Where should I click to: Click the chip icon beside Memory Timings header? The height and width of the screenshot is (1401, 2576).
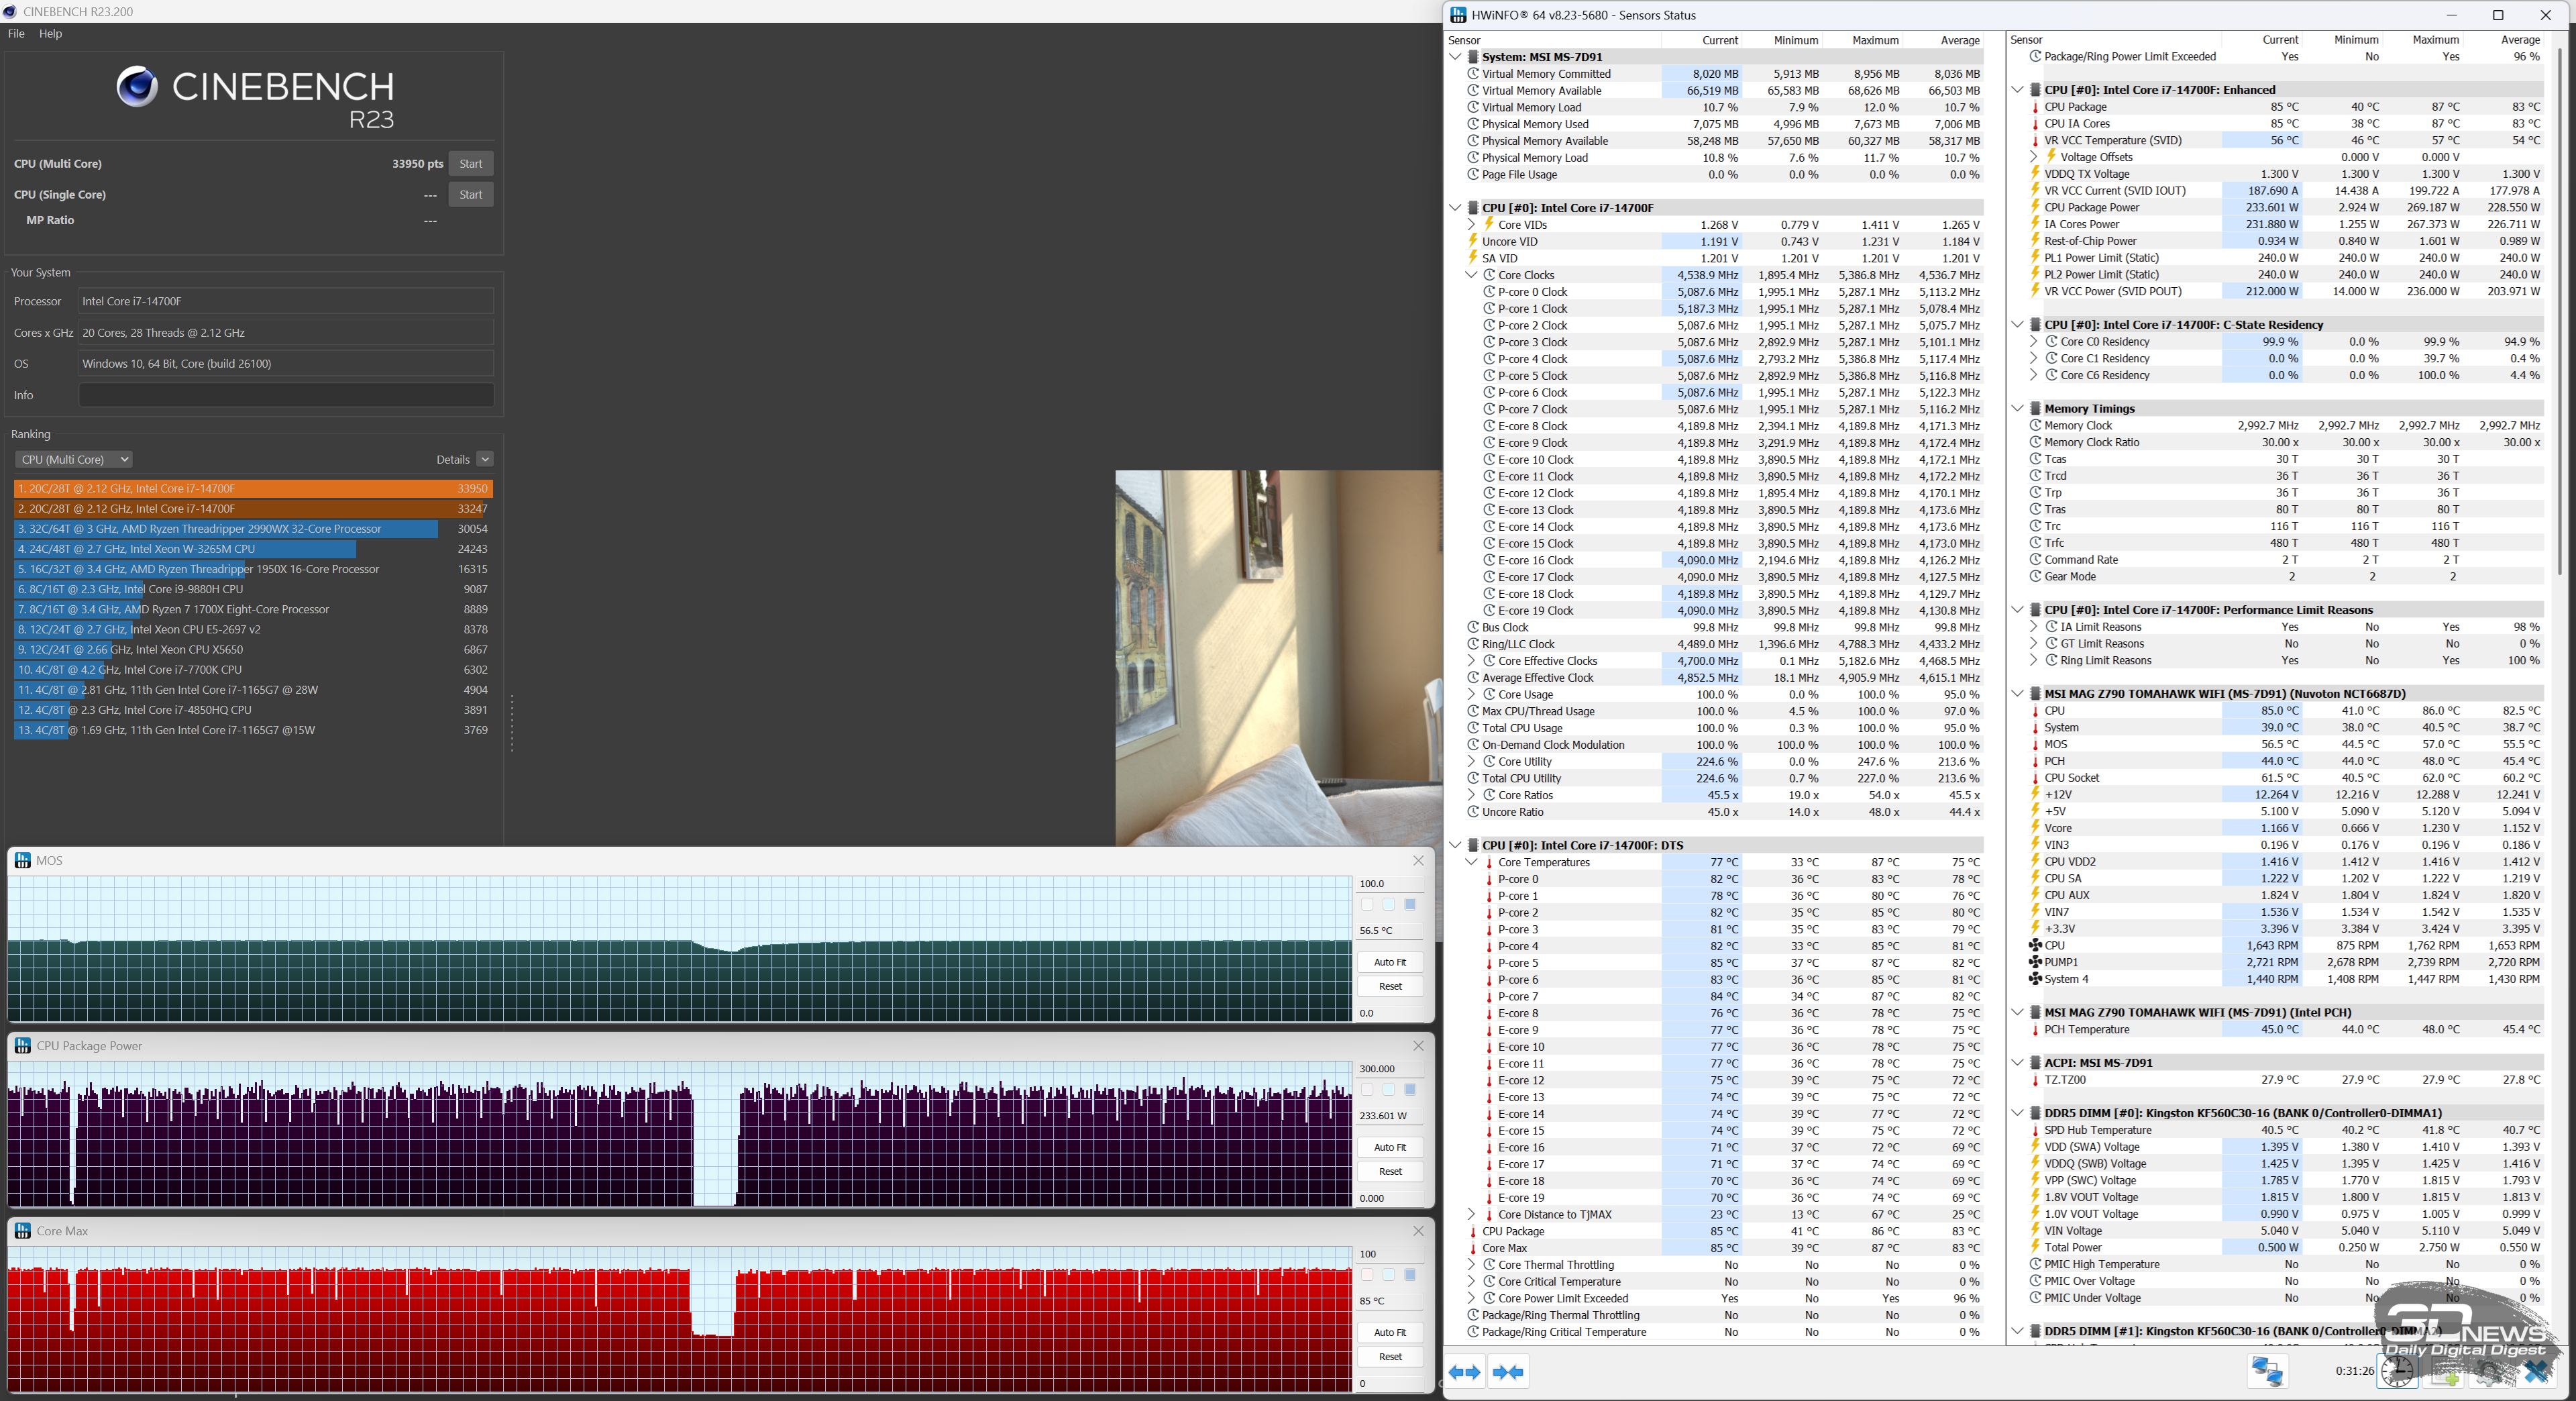(2034, 408)
